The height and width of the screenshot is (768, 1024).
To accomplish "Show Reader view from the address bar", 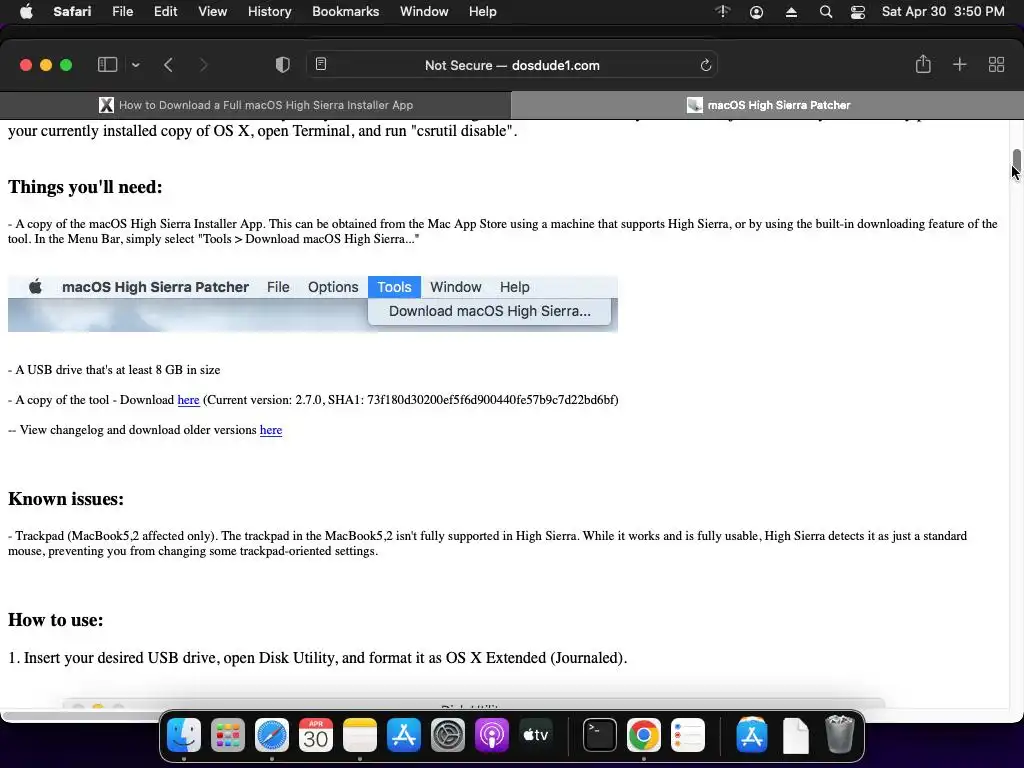I will (x=321, y=64).
